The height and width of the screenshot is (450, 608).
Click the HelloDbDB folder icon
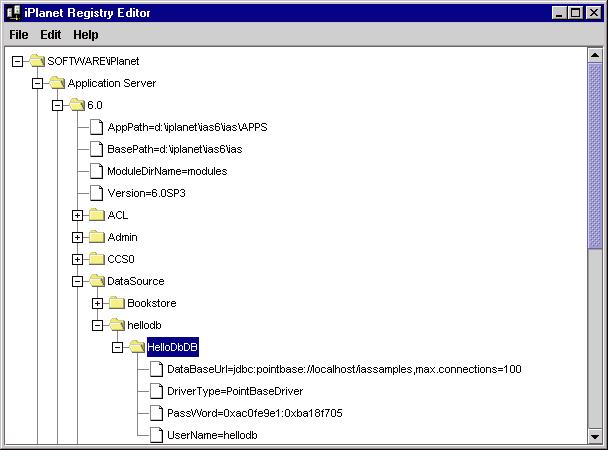(137, 347)
